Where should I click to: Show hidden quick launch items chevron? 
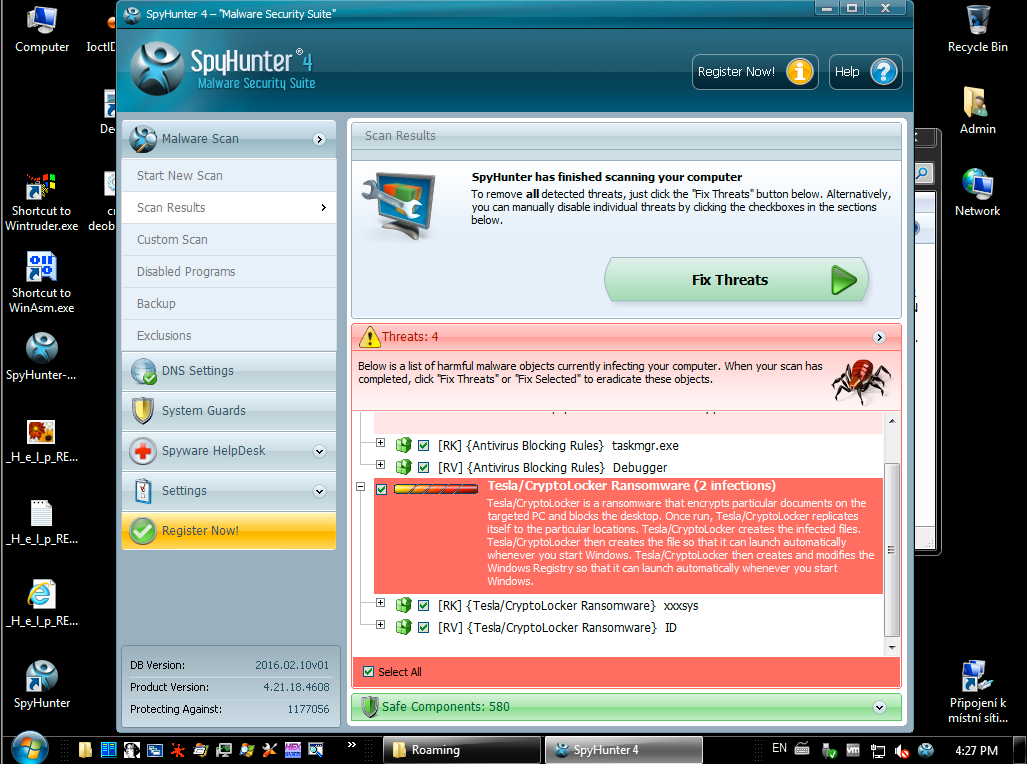pos(352,744)
